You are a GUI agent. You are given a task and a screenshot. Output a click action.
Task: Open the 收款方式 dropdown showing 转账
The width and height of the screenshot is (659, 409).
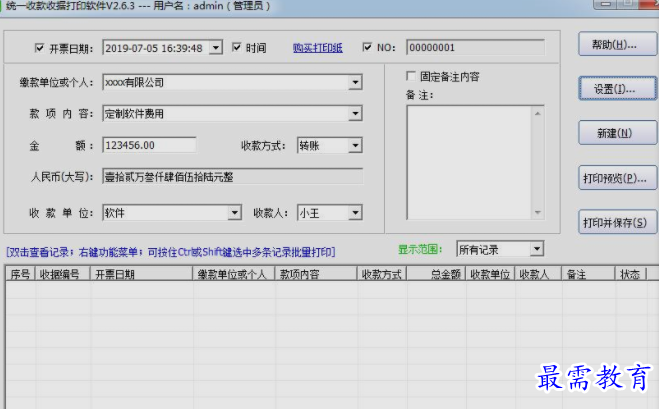click(x=355, y=145)
